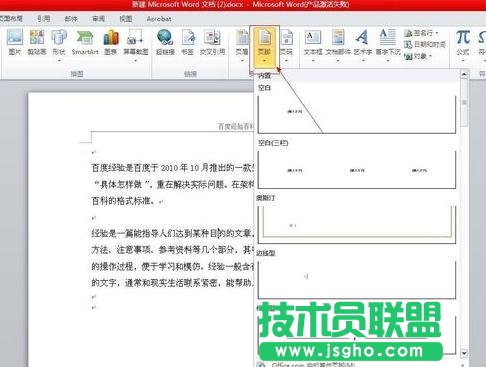Viewport: 486px width, 367px height.
Task: Expand the 公式 equation dropdown arrow
Action: [463, 61]
